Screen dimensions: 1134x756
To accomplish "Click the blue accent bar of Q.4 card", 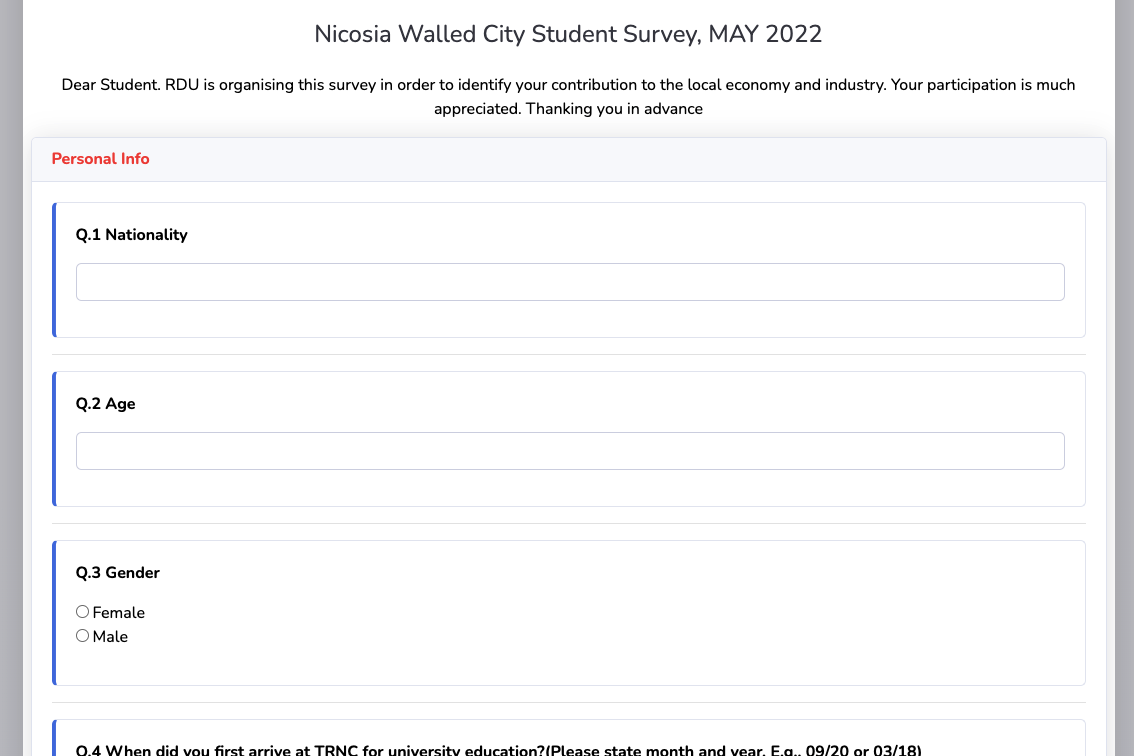I will (x=54, y=740).
